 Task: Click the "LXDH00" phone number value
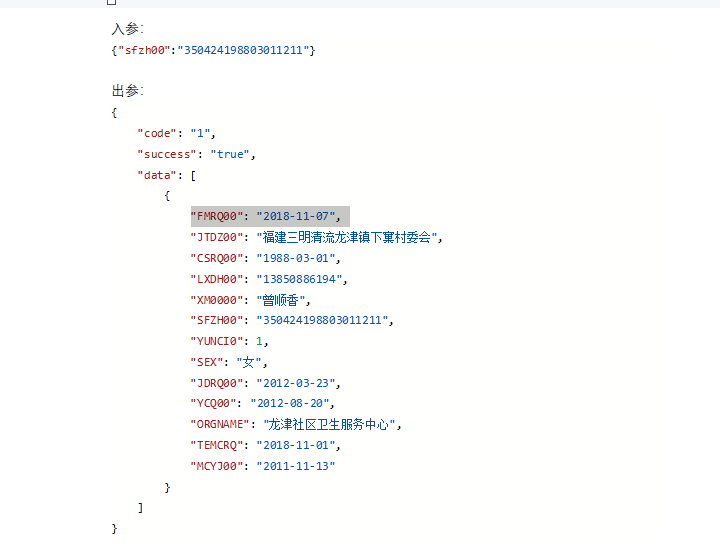pyautogui.click(x=301, y=279)
